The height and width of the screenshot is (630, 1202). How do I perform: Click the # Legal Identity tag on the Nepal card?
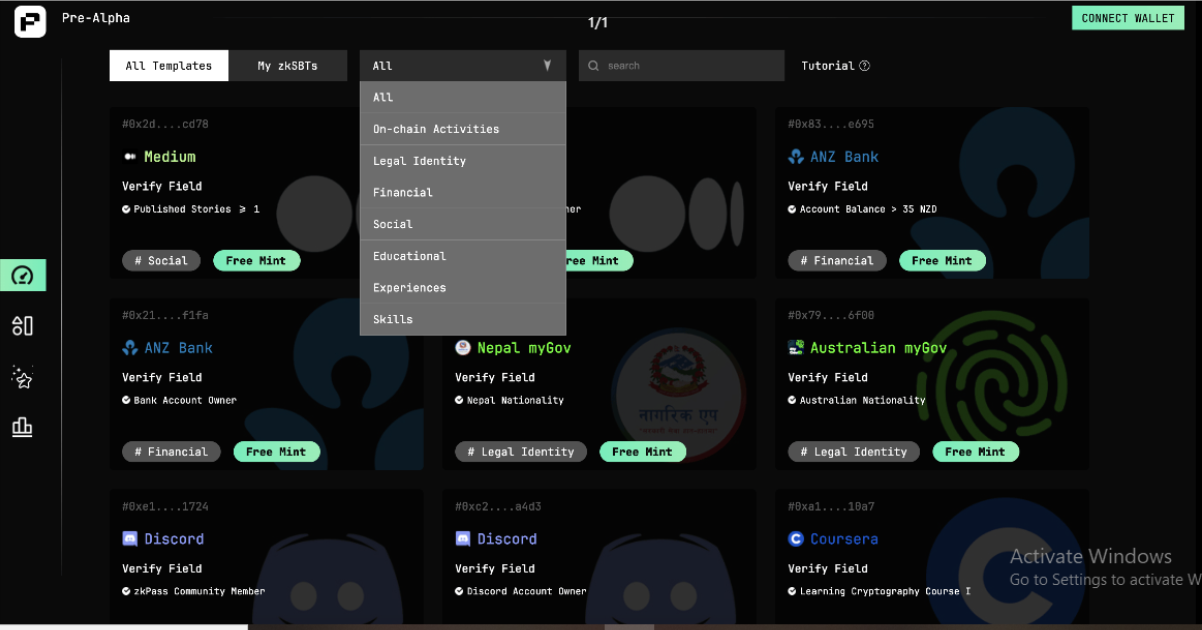pos(521,452)
